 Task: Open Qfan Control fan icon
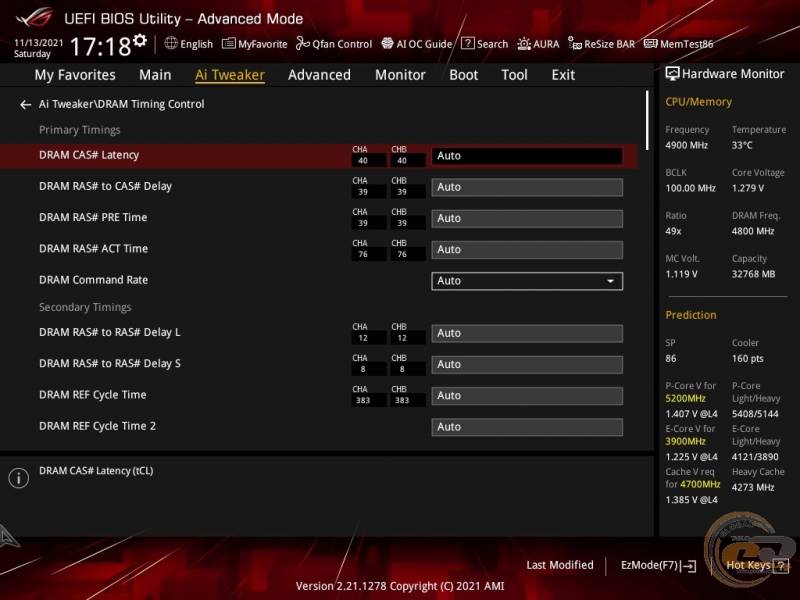point(303,43)
